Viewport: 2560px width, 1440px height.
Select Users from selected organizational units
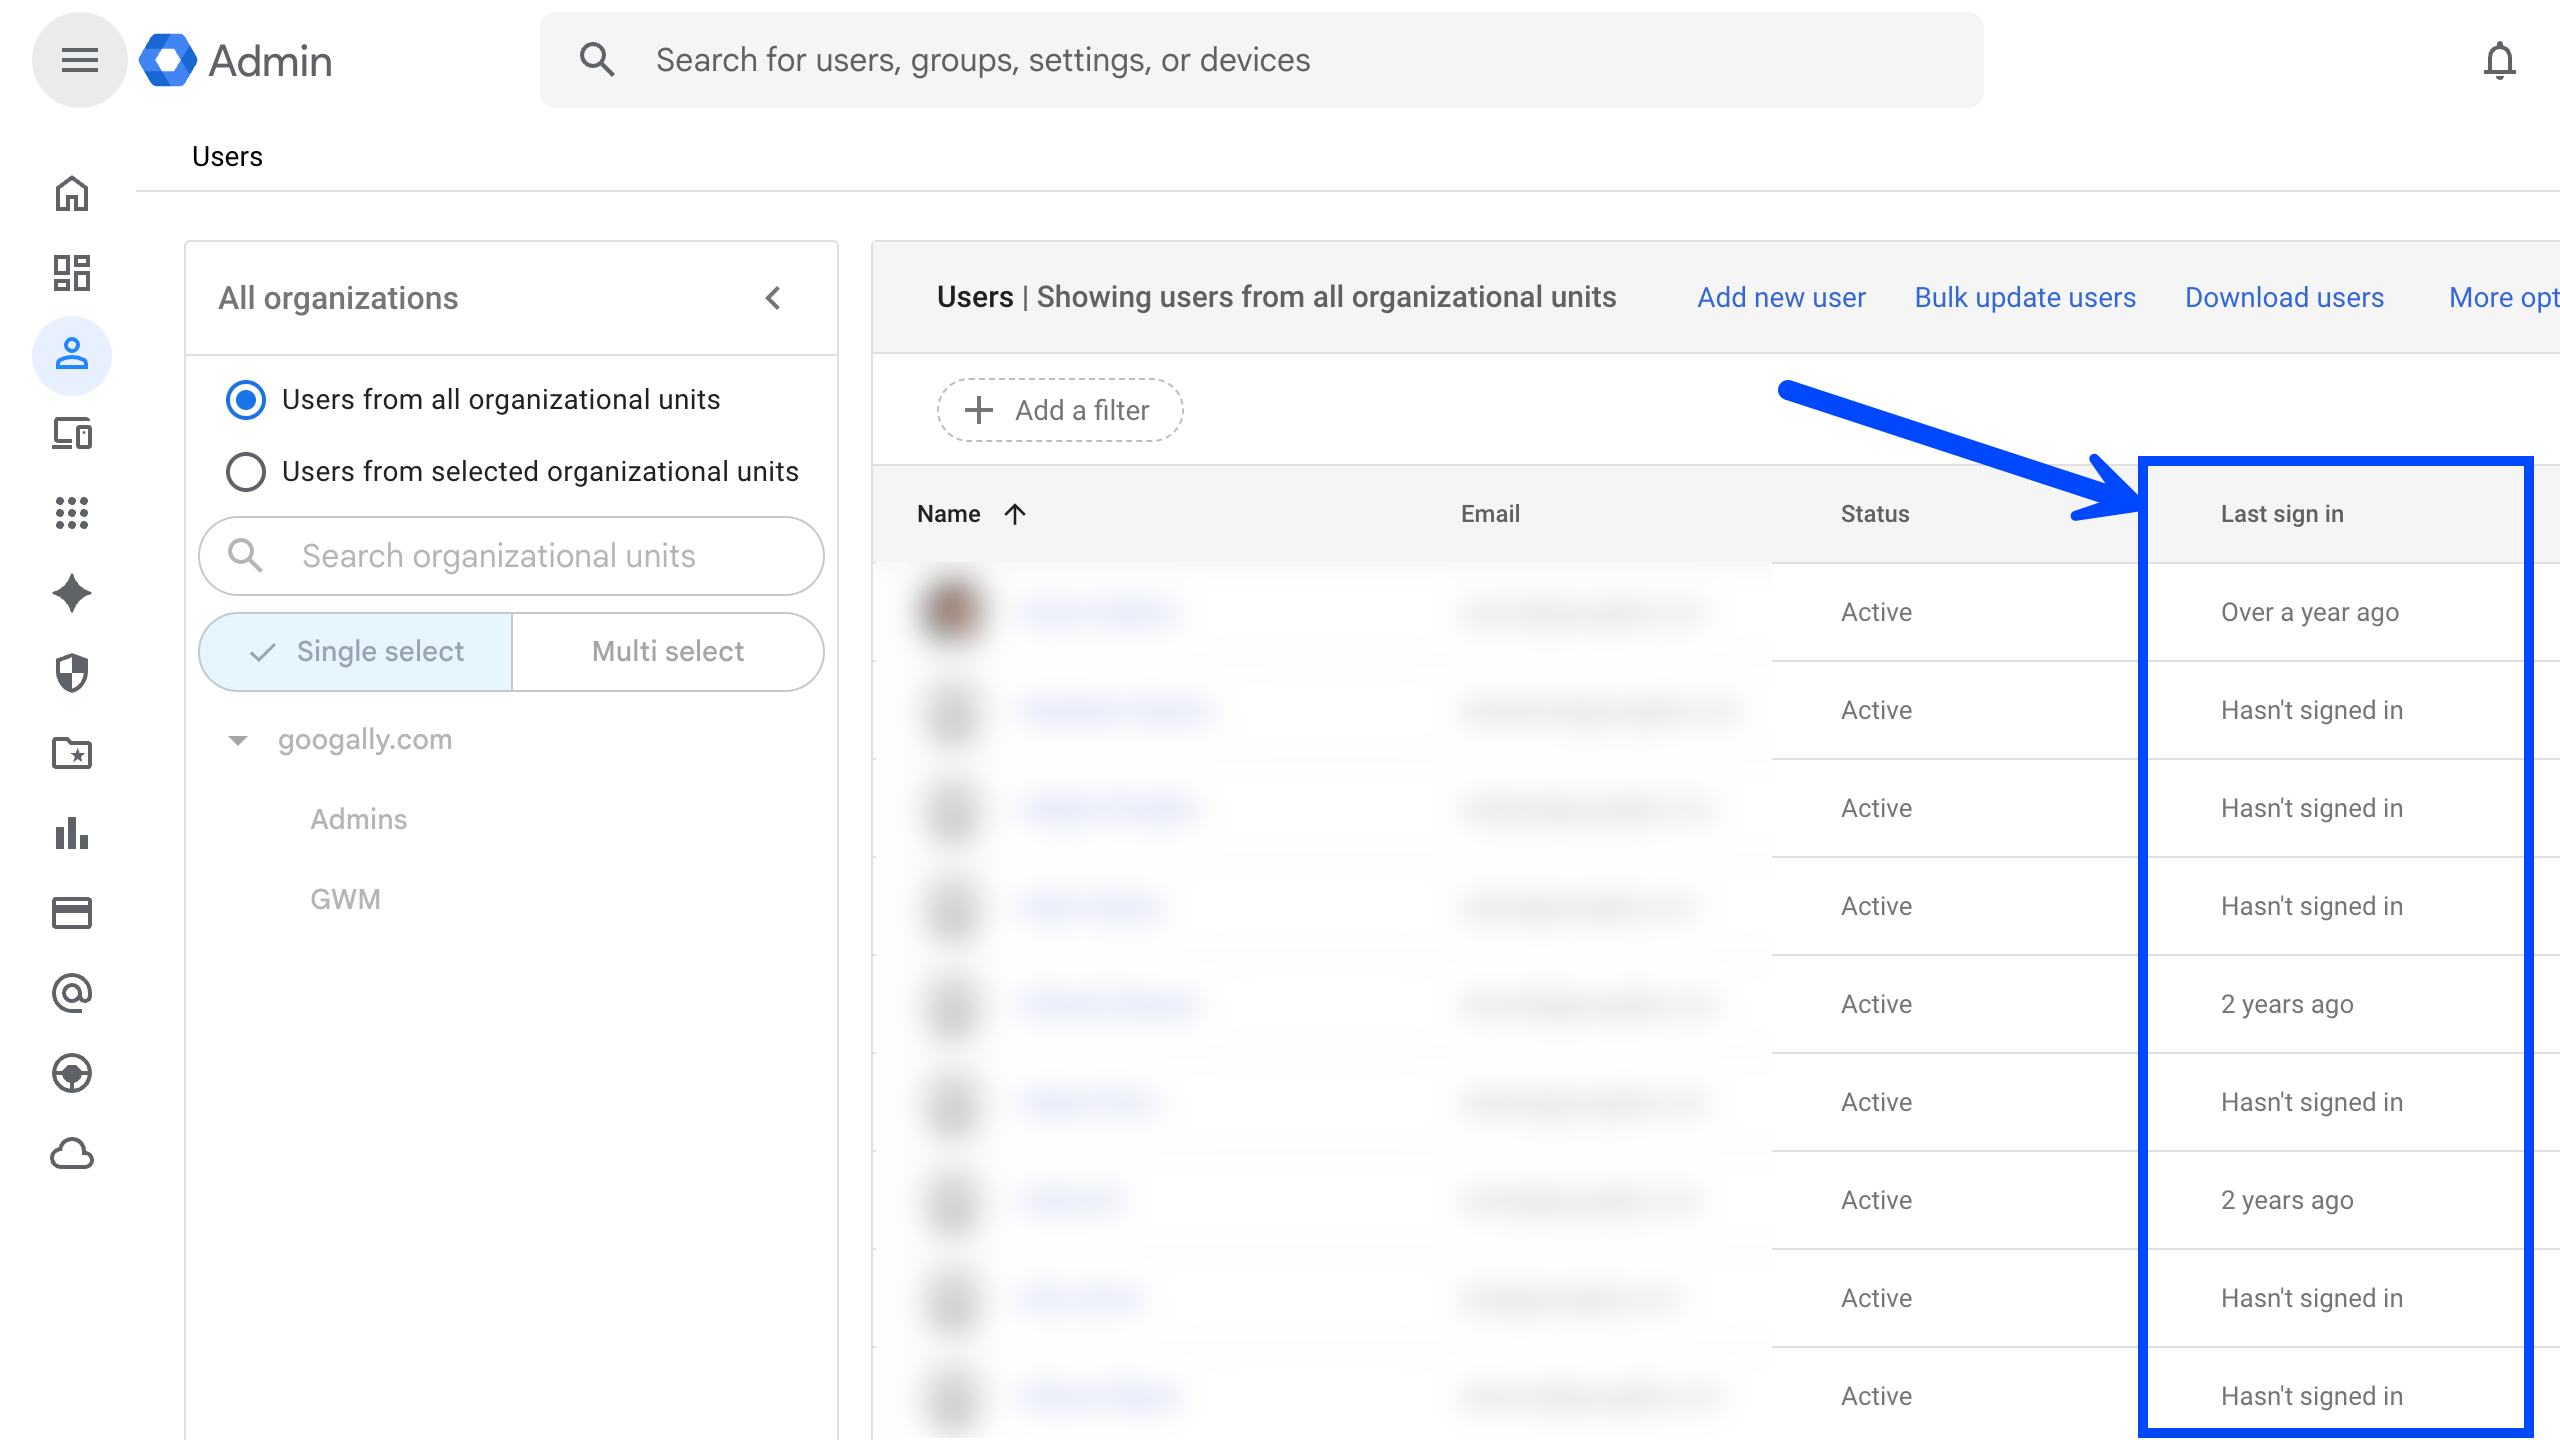pyautogui.click(x=246, y=472)
